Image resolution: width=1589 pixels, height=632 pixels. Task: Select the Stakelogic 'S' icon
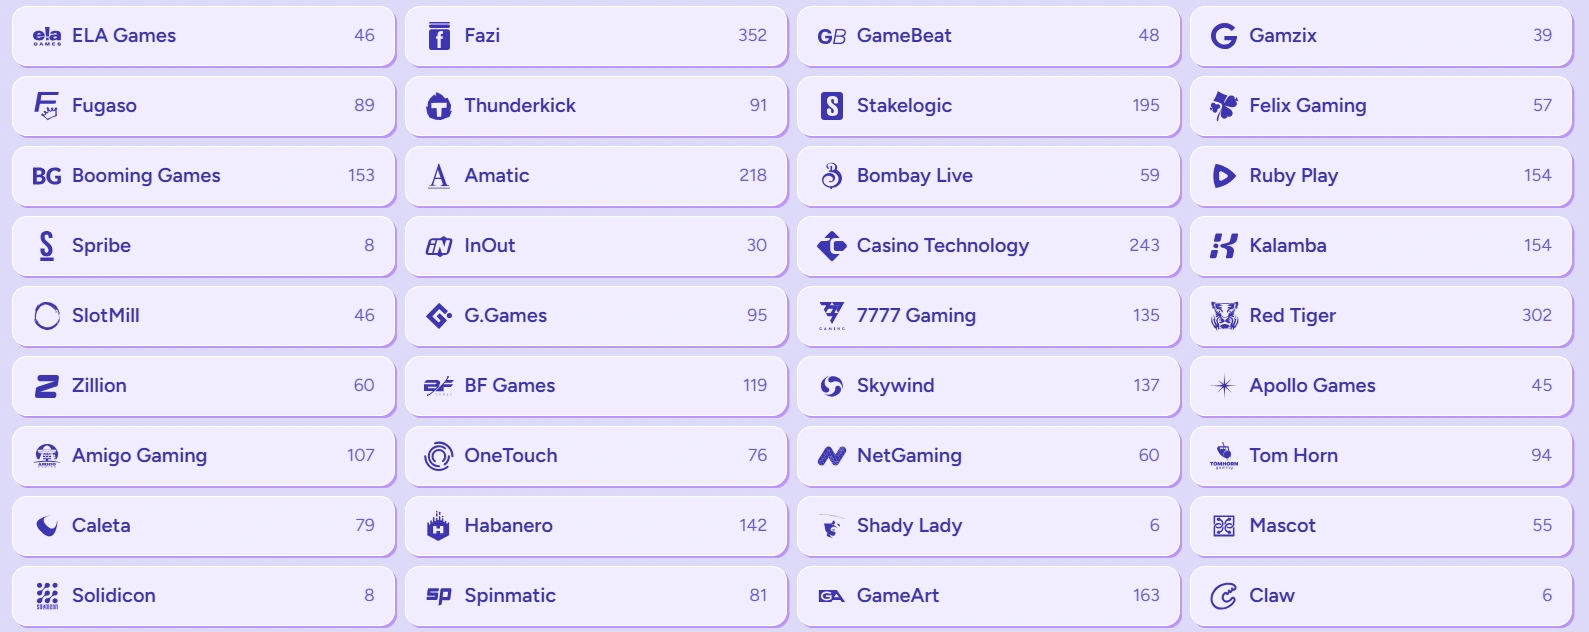coord(831,106)
